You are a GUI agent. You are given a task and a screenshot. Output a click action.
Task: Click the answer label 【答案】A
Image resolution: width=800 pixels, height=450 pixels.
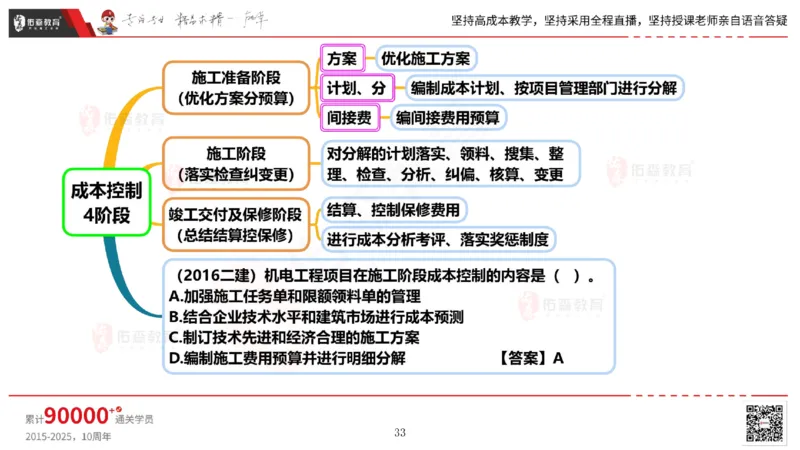tap(531, 358)
